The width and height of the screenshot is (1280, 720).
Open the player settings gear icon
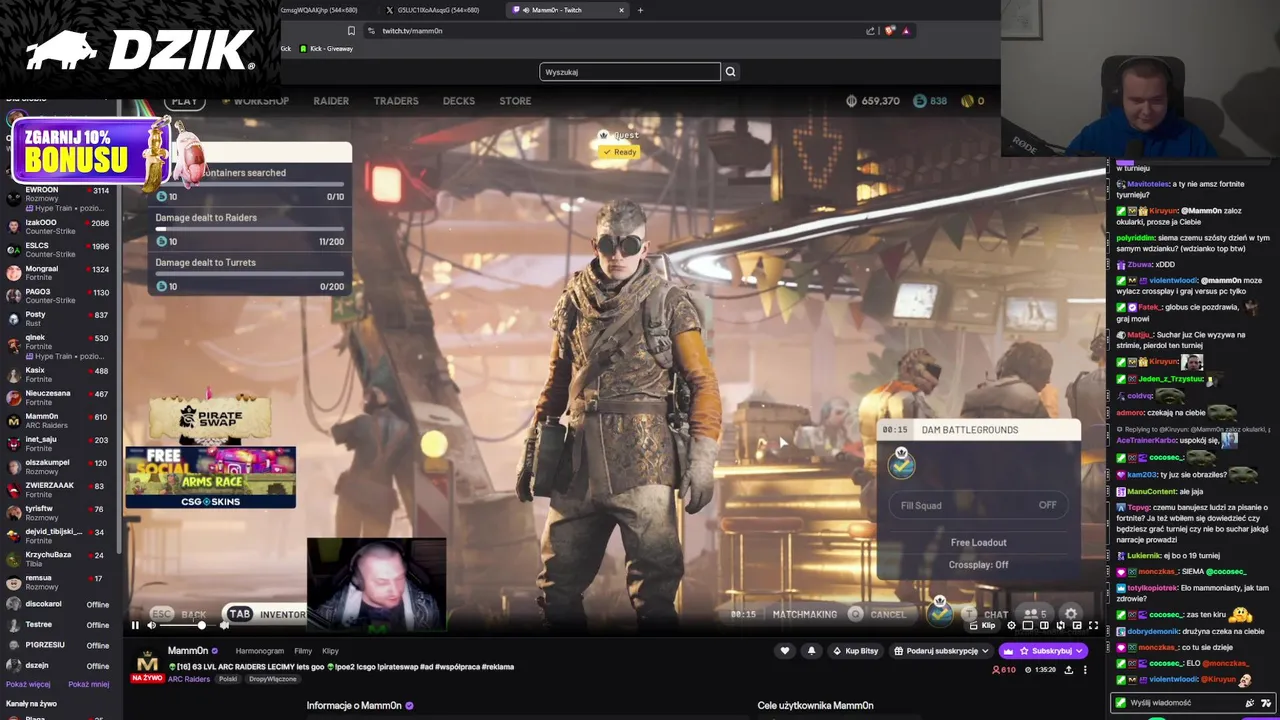coord(1011,625)
